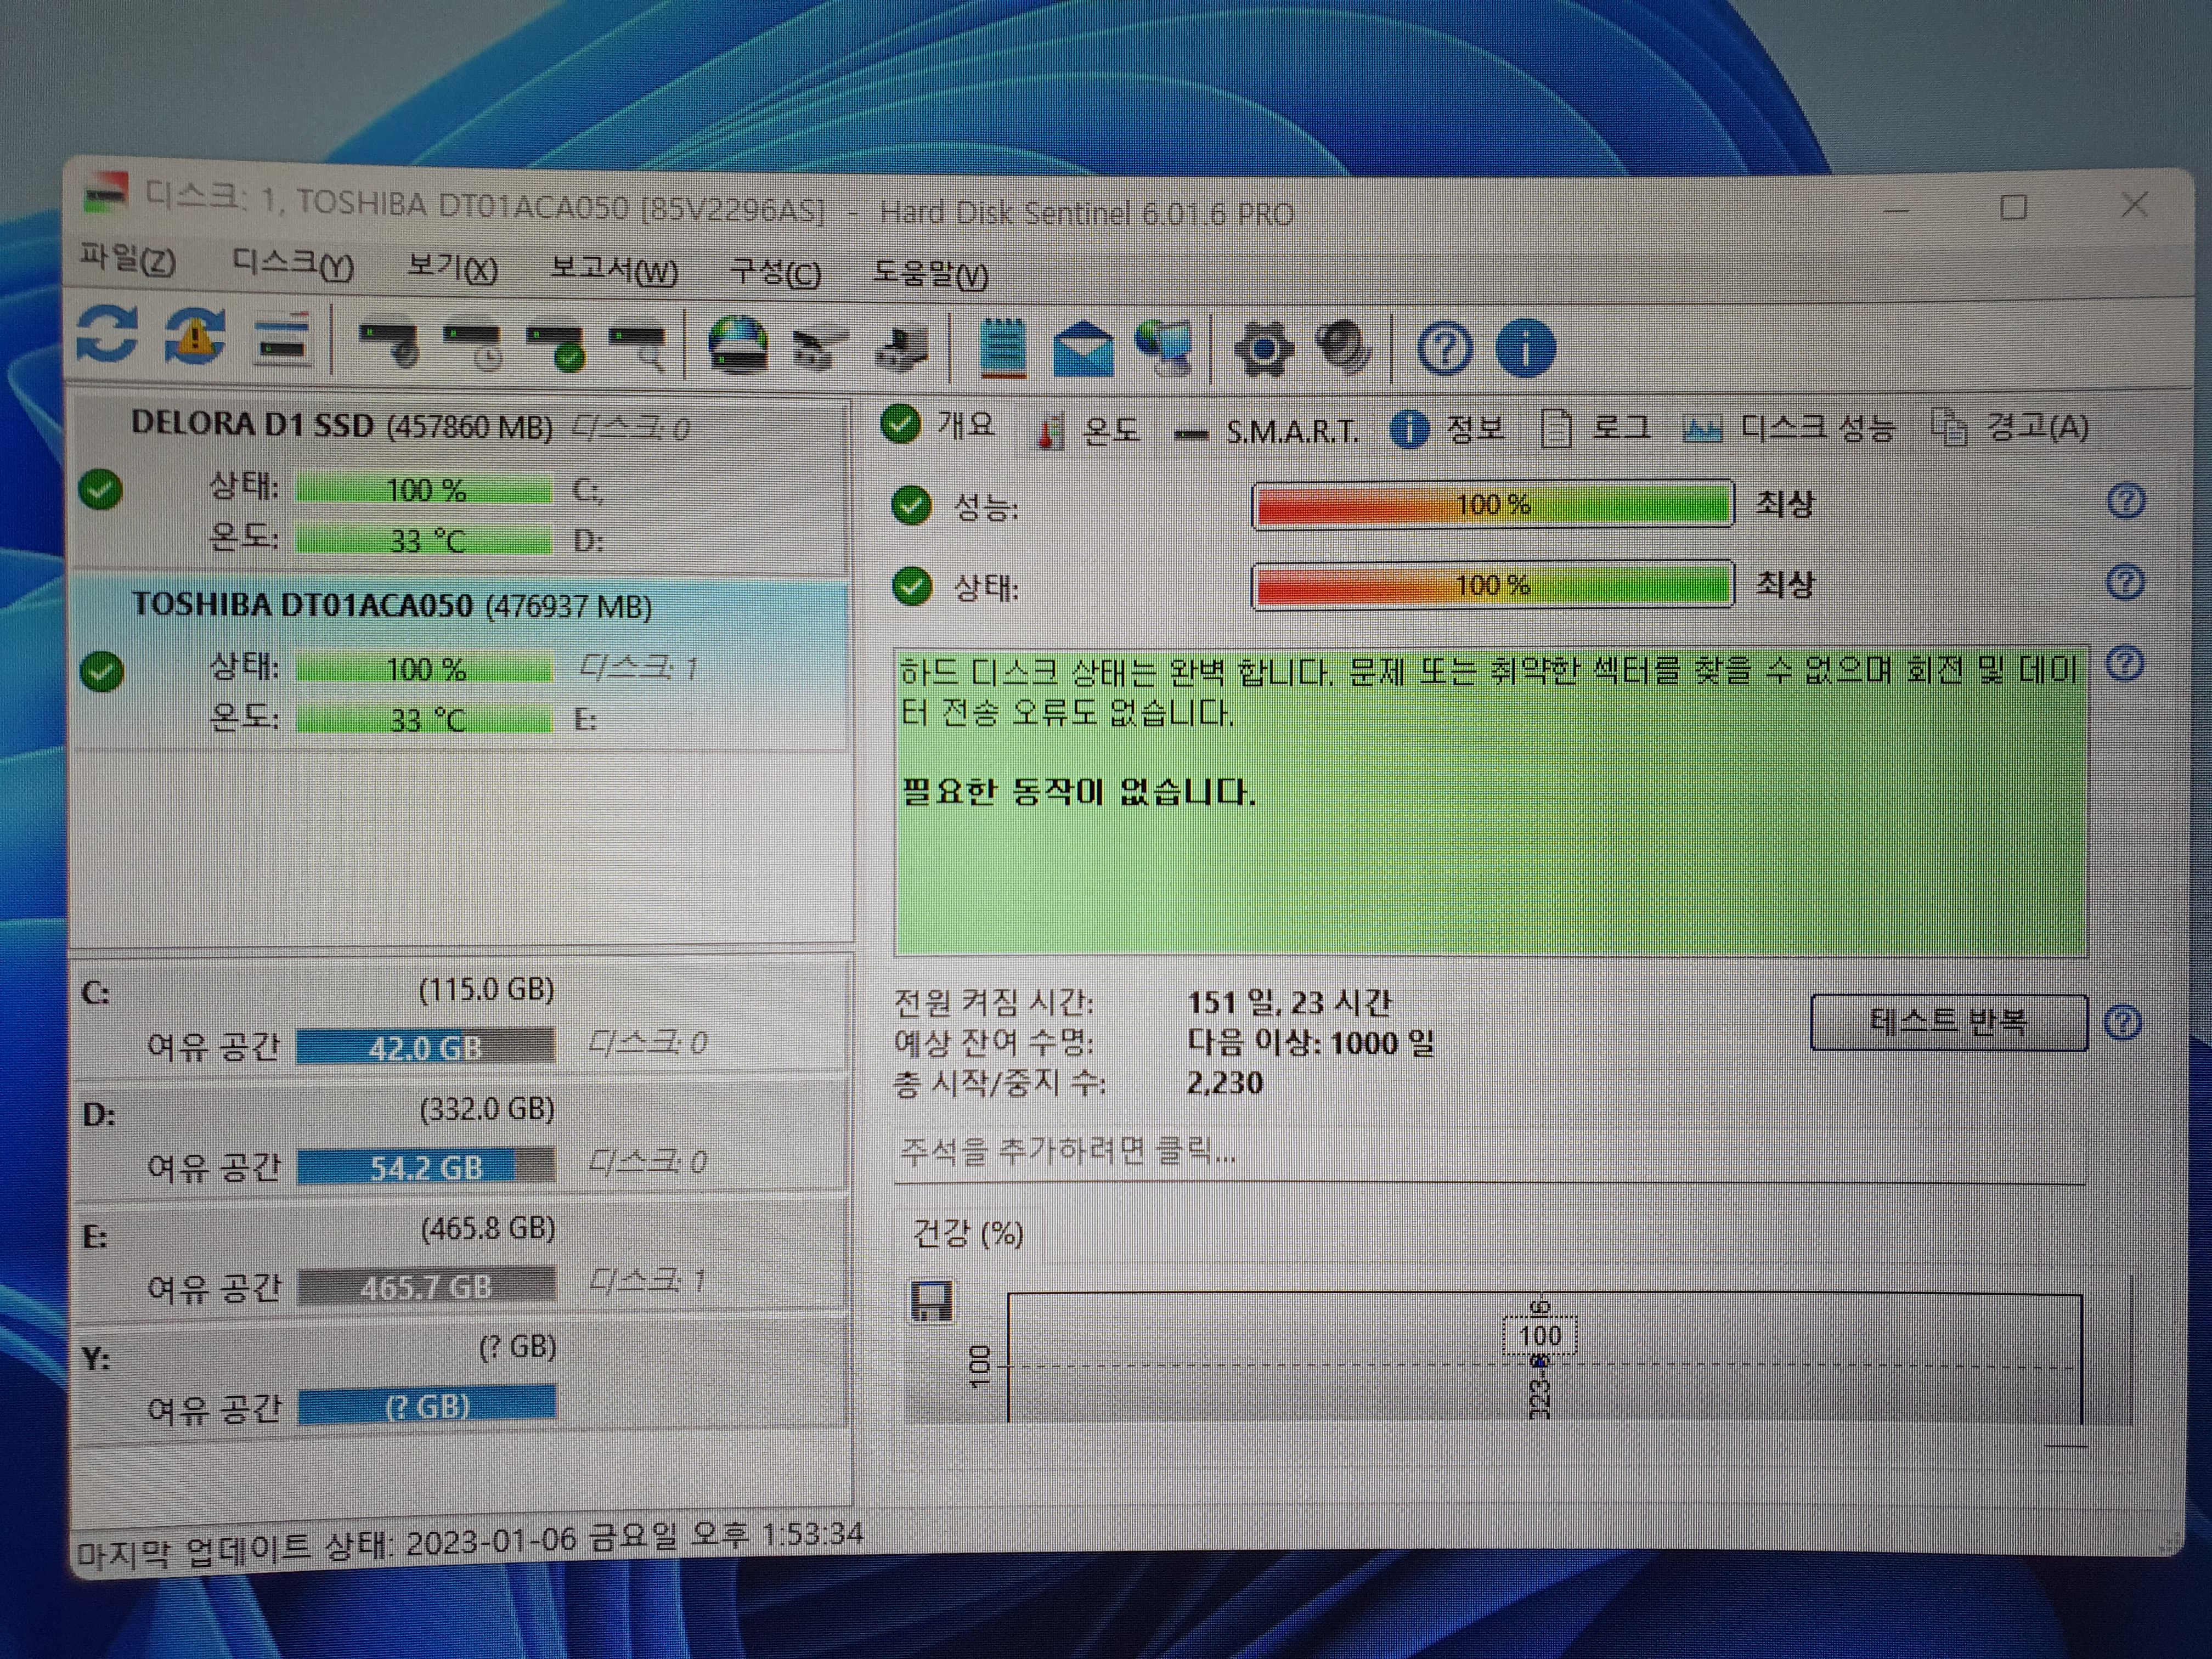Viewport: 2212px width, 1659px height.
Task: Select the DELORA D1 SSD disk entry
Action: pyautogui.click(x=462, y=486)
